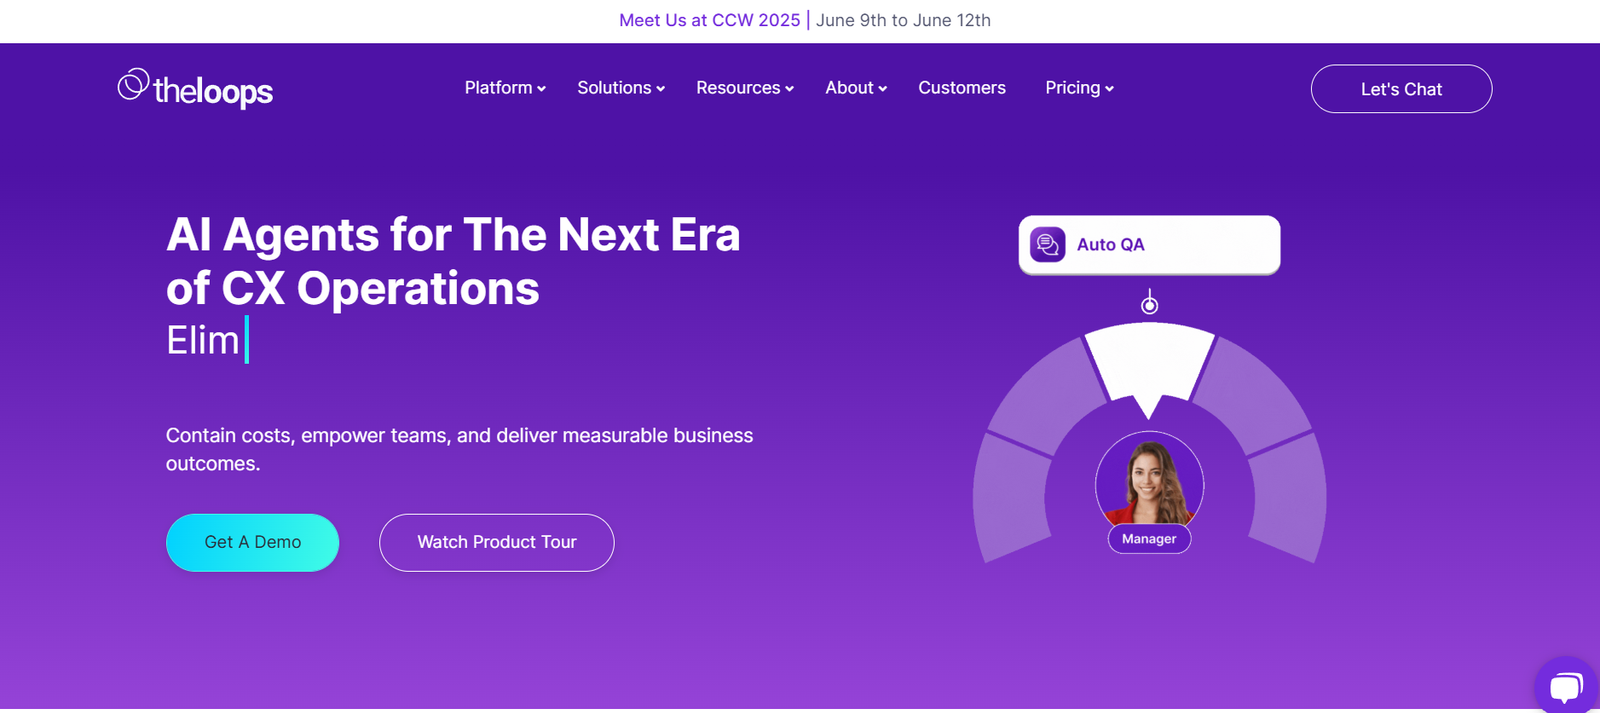Expand the Platform dropdown menu
1600x713 pixels.
505,88
